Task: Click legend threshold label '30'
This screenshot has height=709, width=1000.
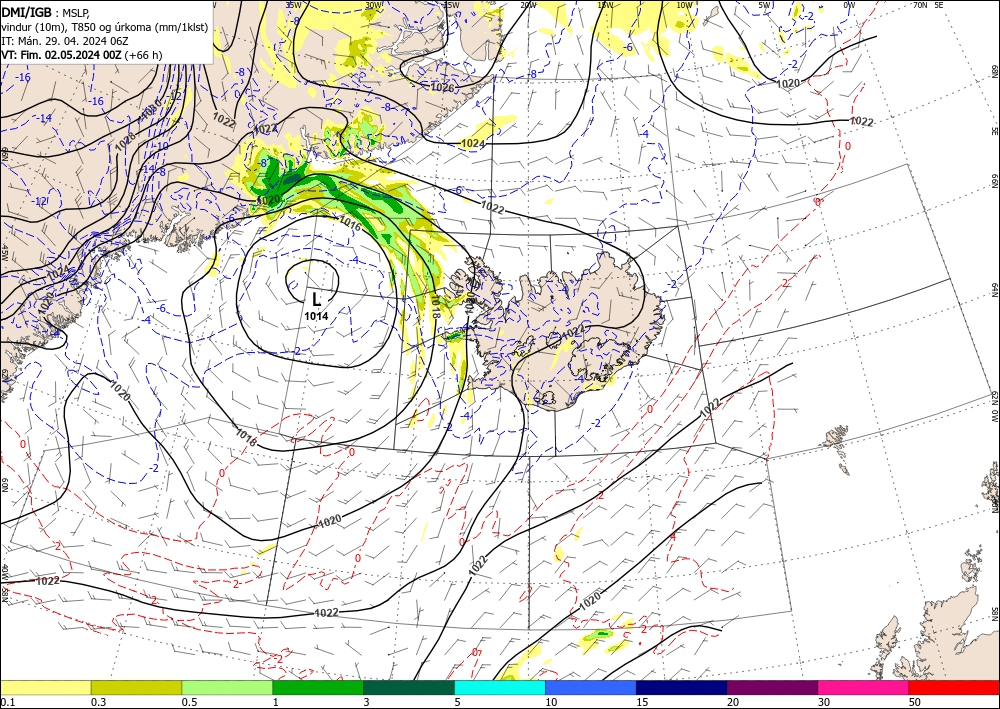Action: 824,702
